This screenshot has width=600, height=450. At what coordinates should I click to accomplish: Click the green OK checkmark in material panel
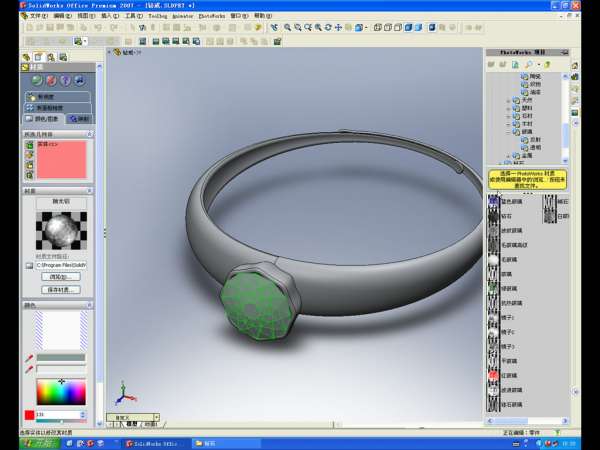(x=37, y=80)
